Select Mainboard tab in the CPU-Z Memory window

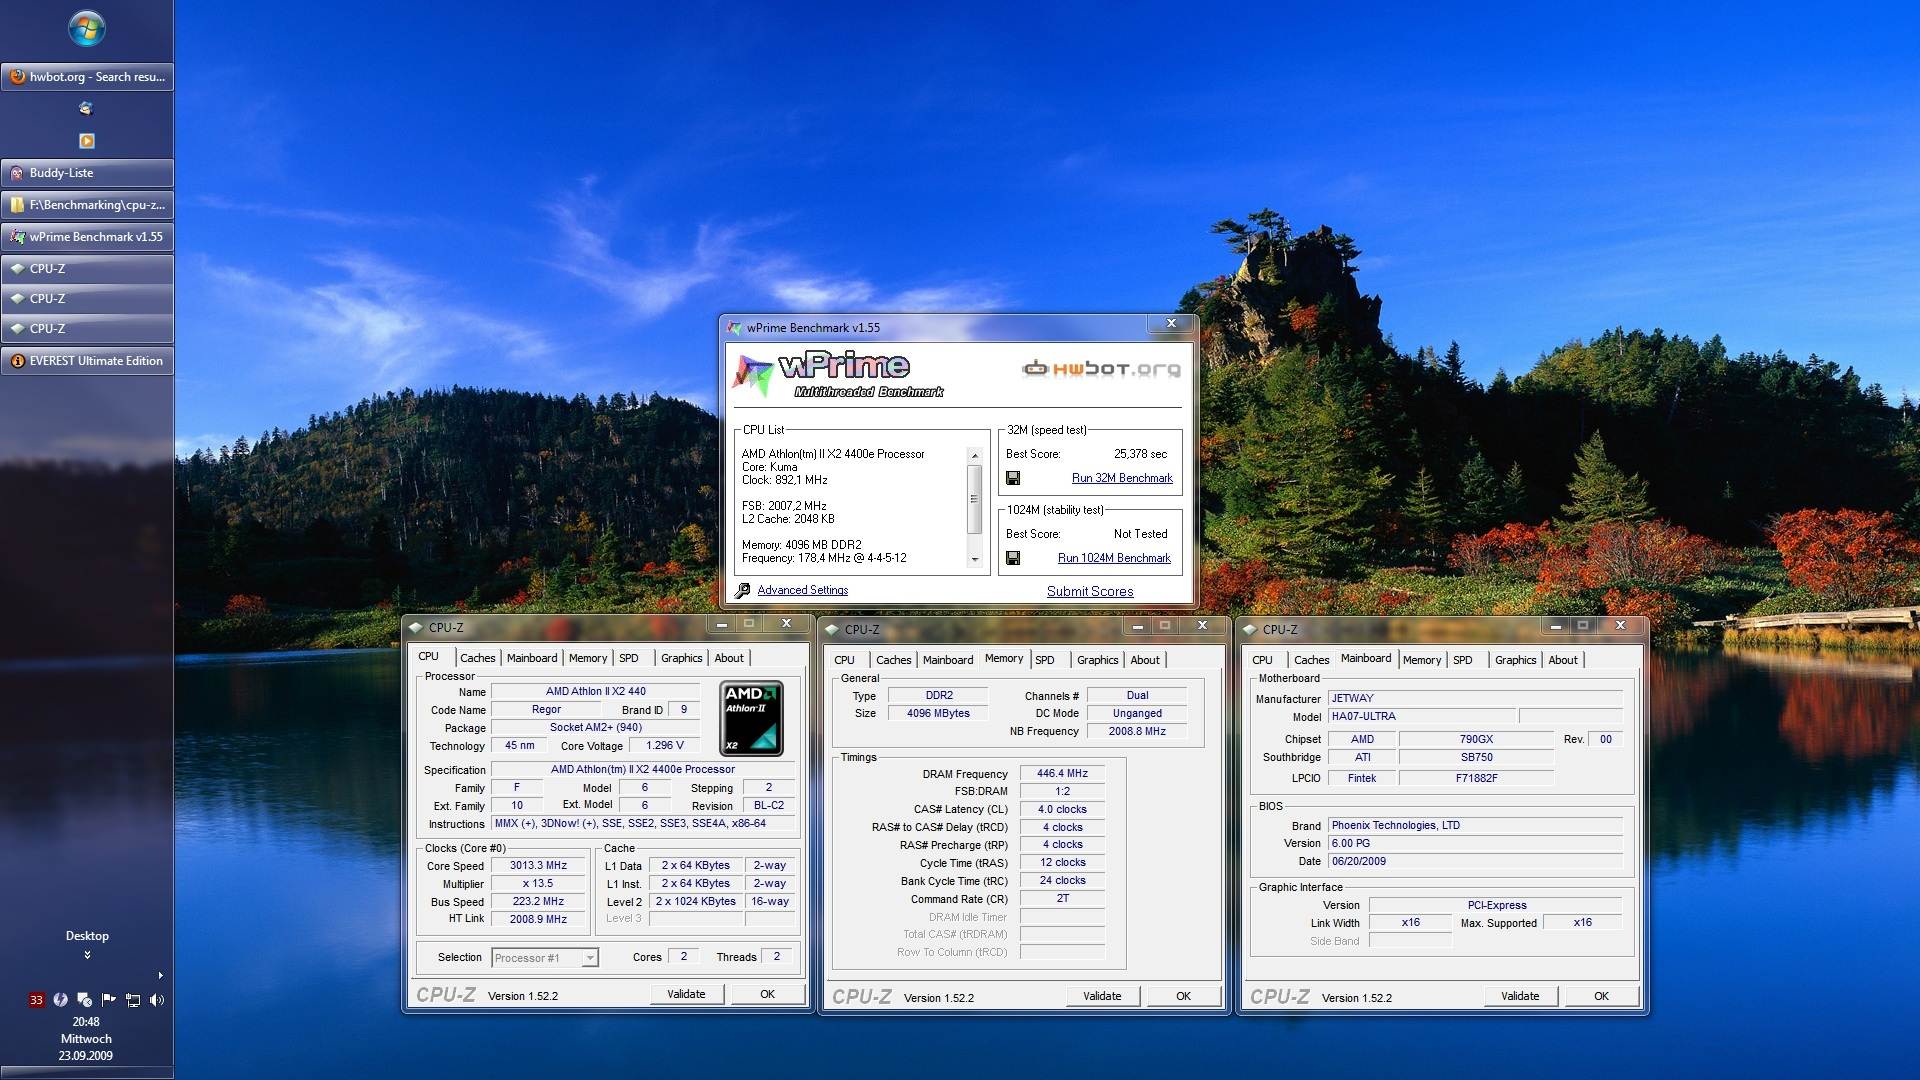(948, 660)
